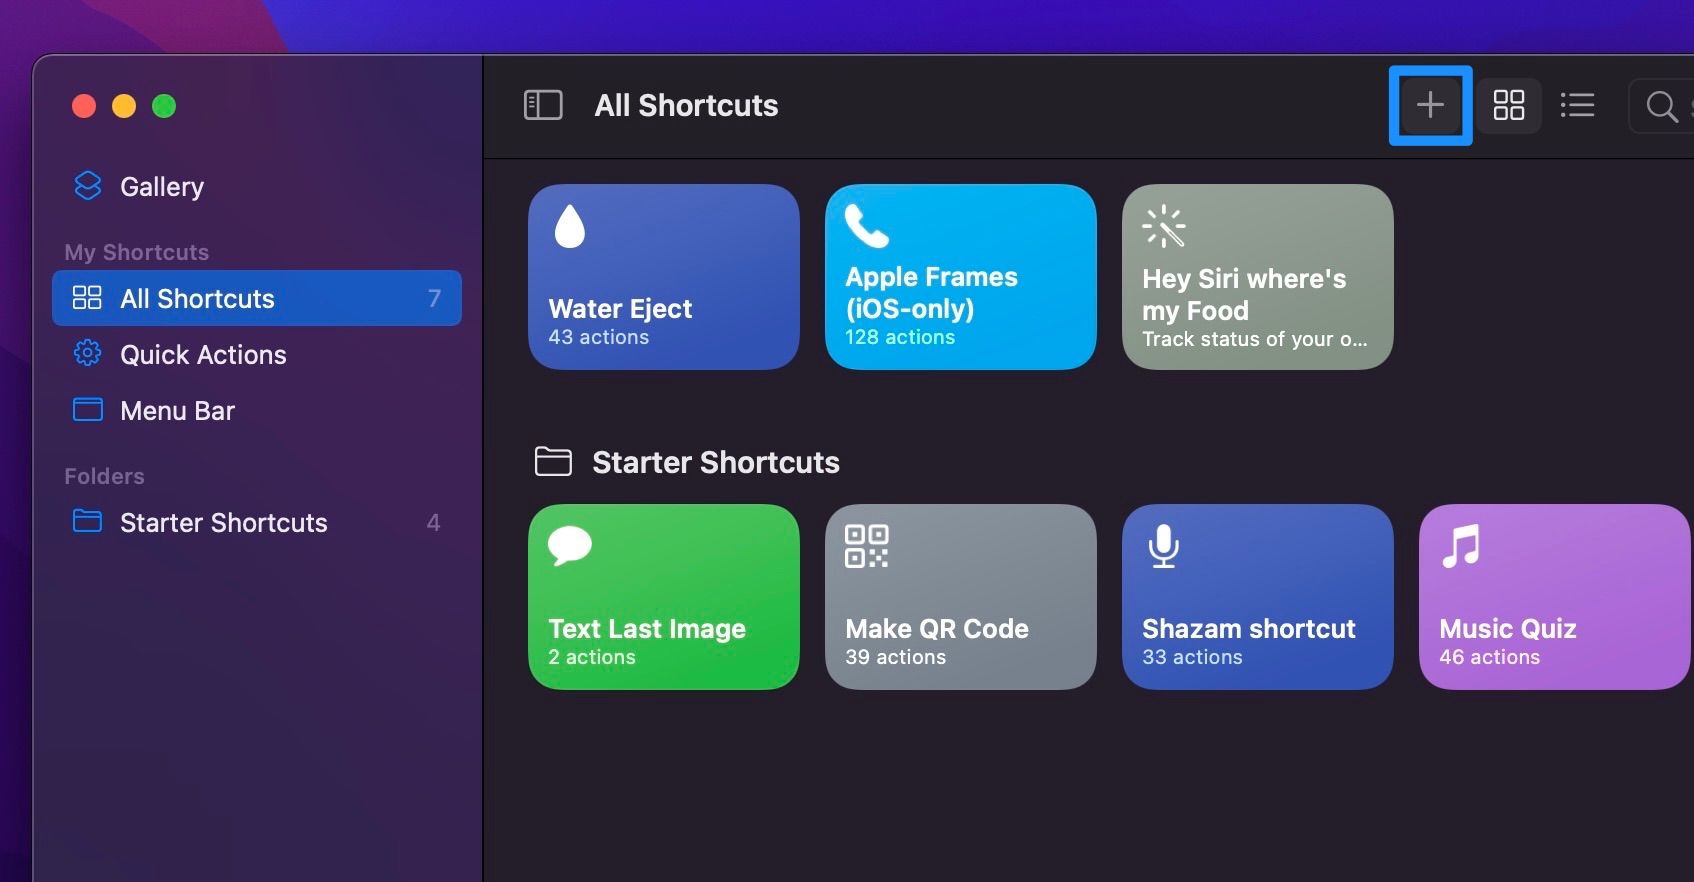Click the My Shortcuts section label
The width and height of the screenshot is (1694, 882).
(137, 252)
